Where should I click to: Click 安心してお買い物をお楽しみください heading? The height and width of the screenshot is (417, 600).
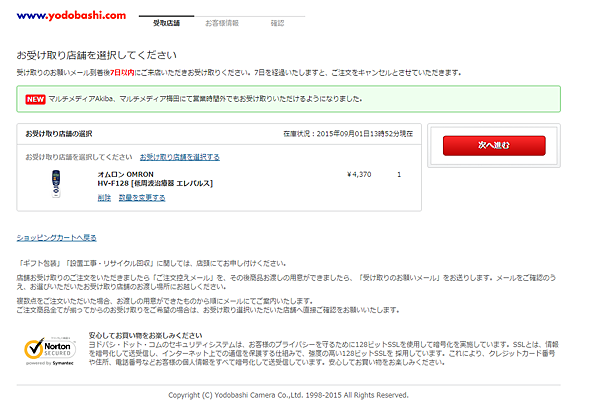click(145, 335)
